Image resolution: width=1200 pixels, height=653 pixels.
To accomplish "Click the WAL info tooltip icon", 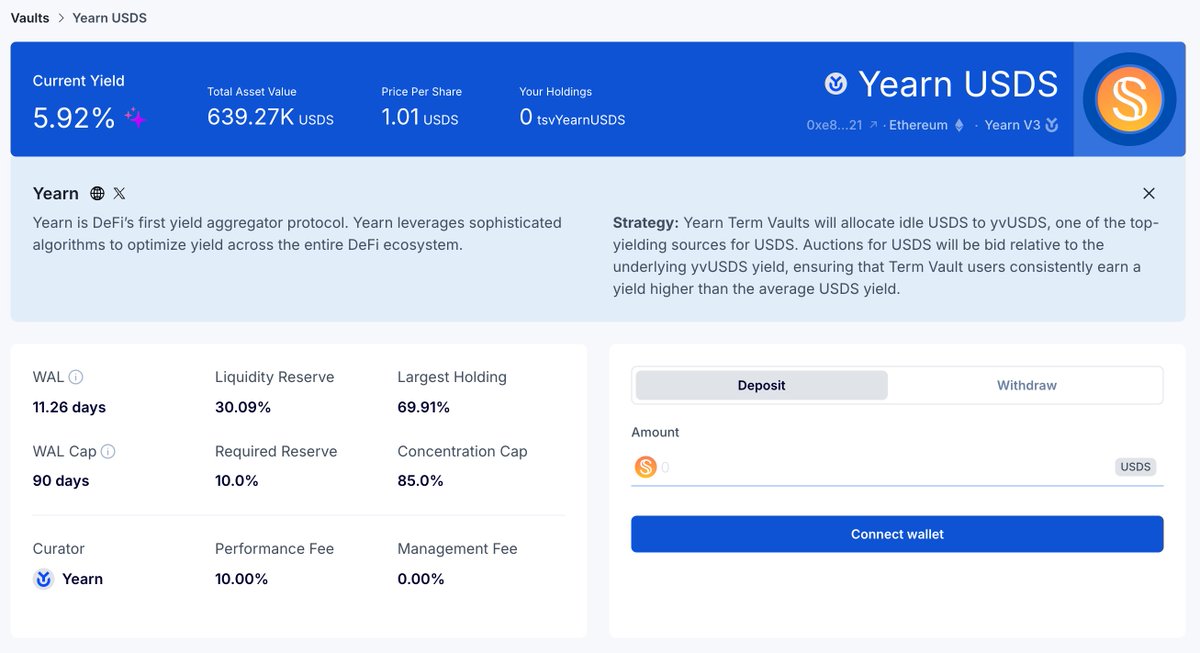I will (x=76, y=377).
